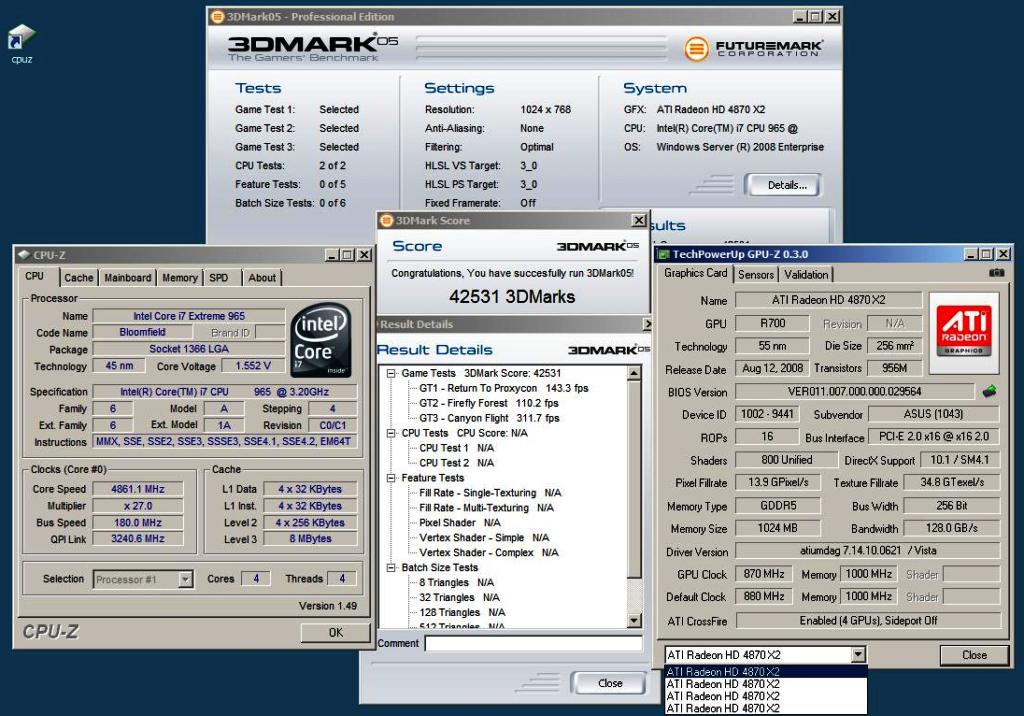Image resolution: width=1024 pixels, height=716 pixels.
Task: Click the ATI CrossFire Enabled (4 GPUs) field
Action: tap(868, 621)
